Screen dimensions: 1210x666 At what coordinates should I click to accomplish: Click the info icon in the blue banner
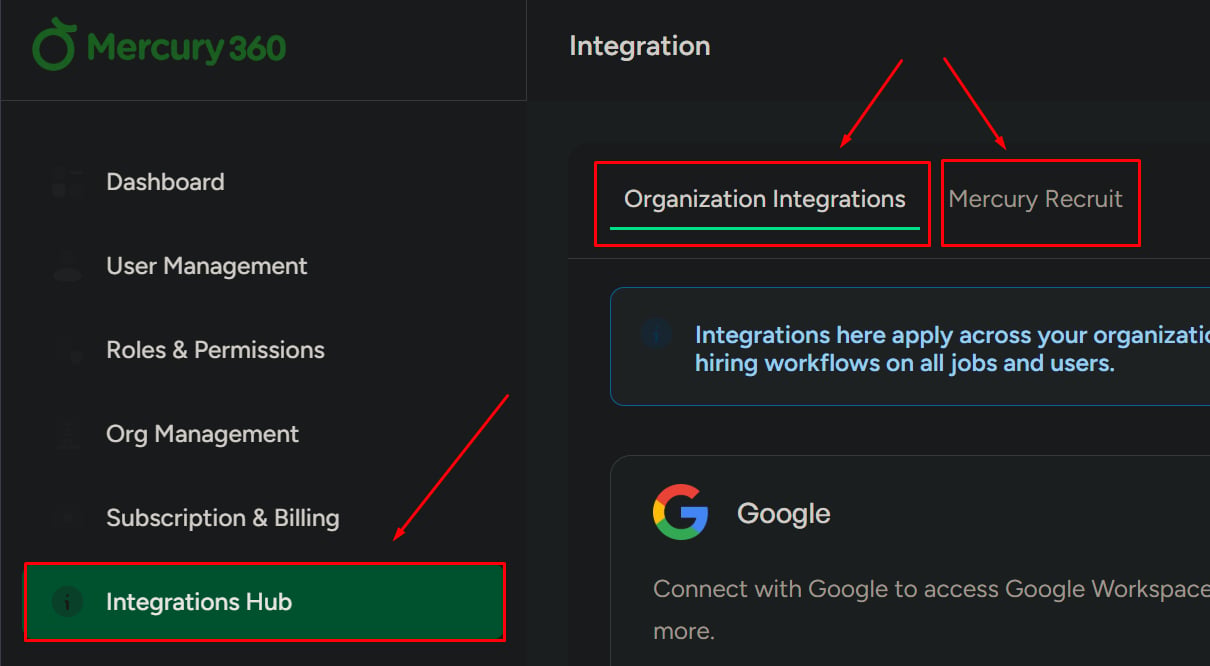point(656,333)
